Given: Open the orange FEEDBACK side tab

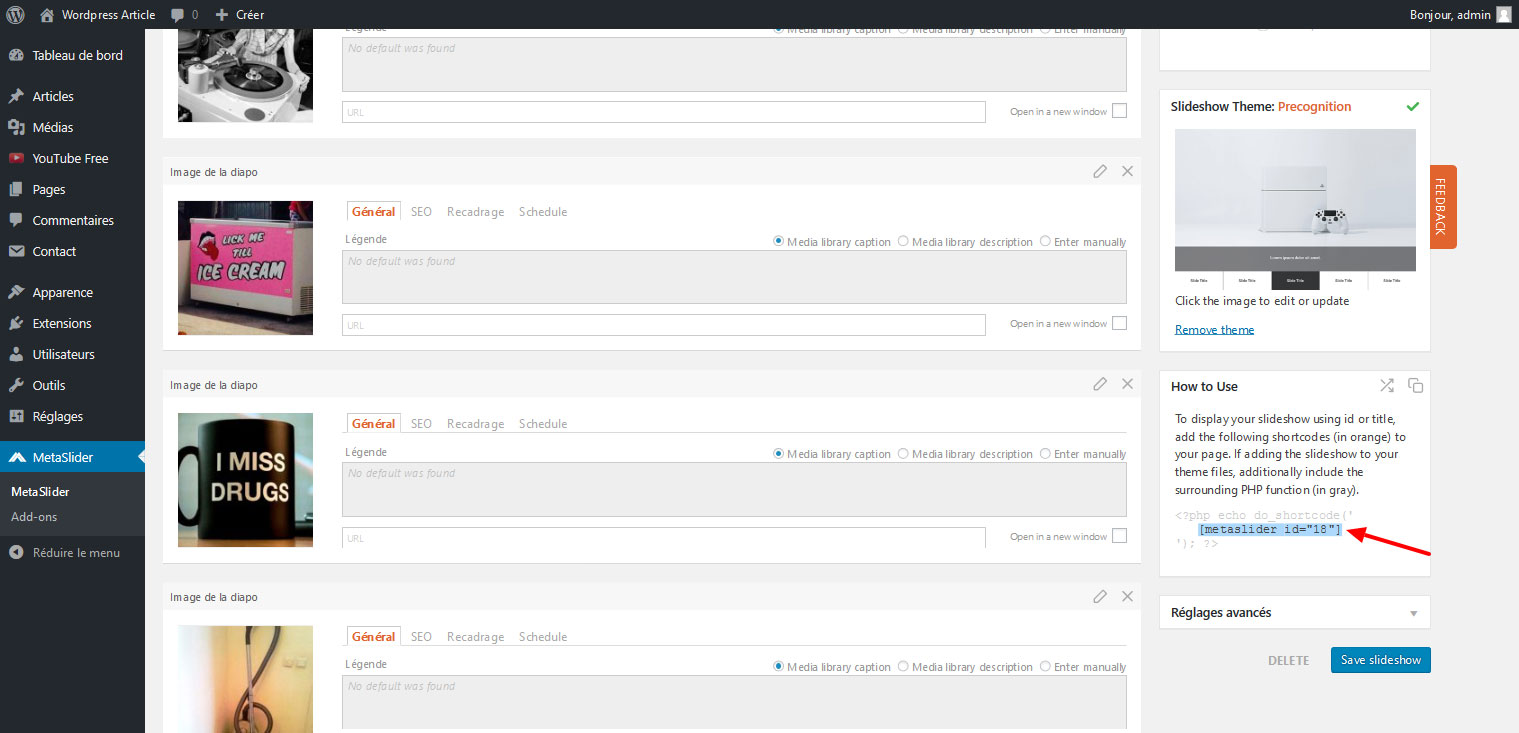Looking at the screenshot, I should click(x=1443, y=206).
